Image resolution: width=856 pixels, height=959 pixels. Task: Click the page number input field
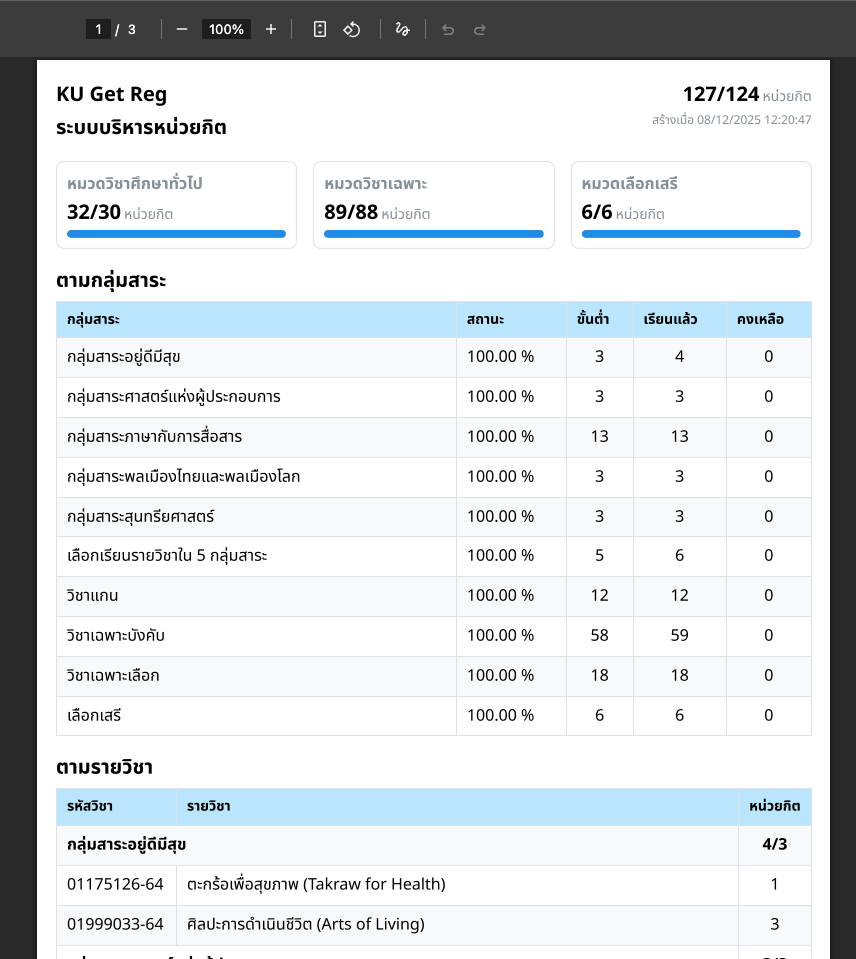point(98,29)
